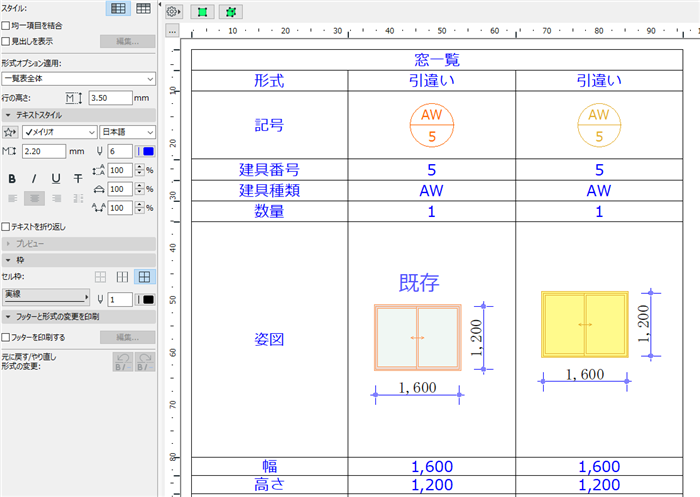Open the 日本語 script dropdown

[x=127, y=132]
